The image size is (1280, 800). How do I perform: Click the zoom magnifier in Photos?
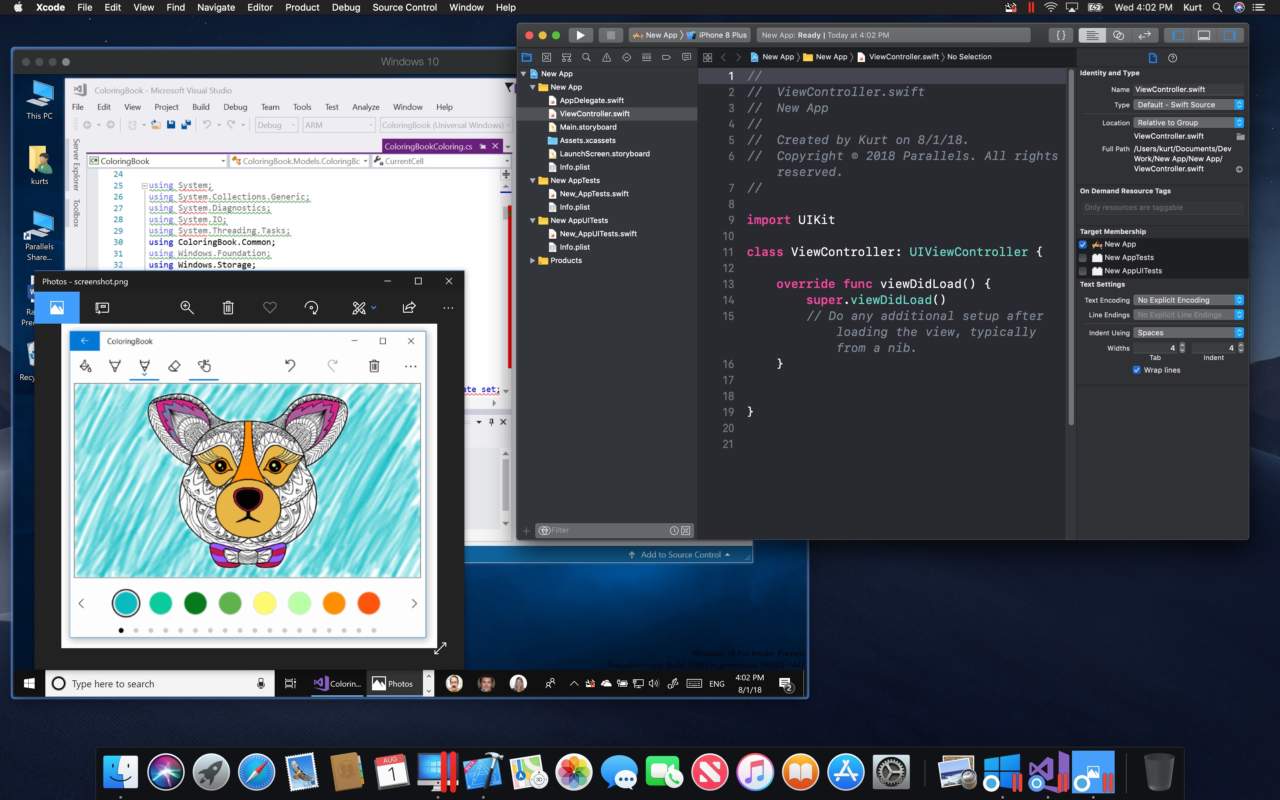tap(187, 308)
